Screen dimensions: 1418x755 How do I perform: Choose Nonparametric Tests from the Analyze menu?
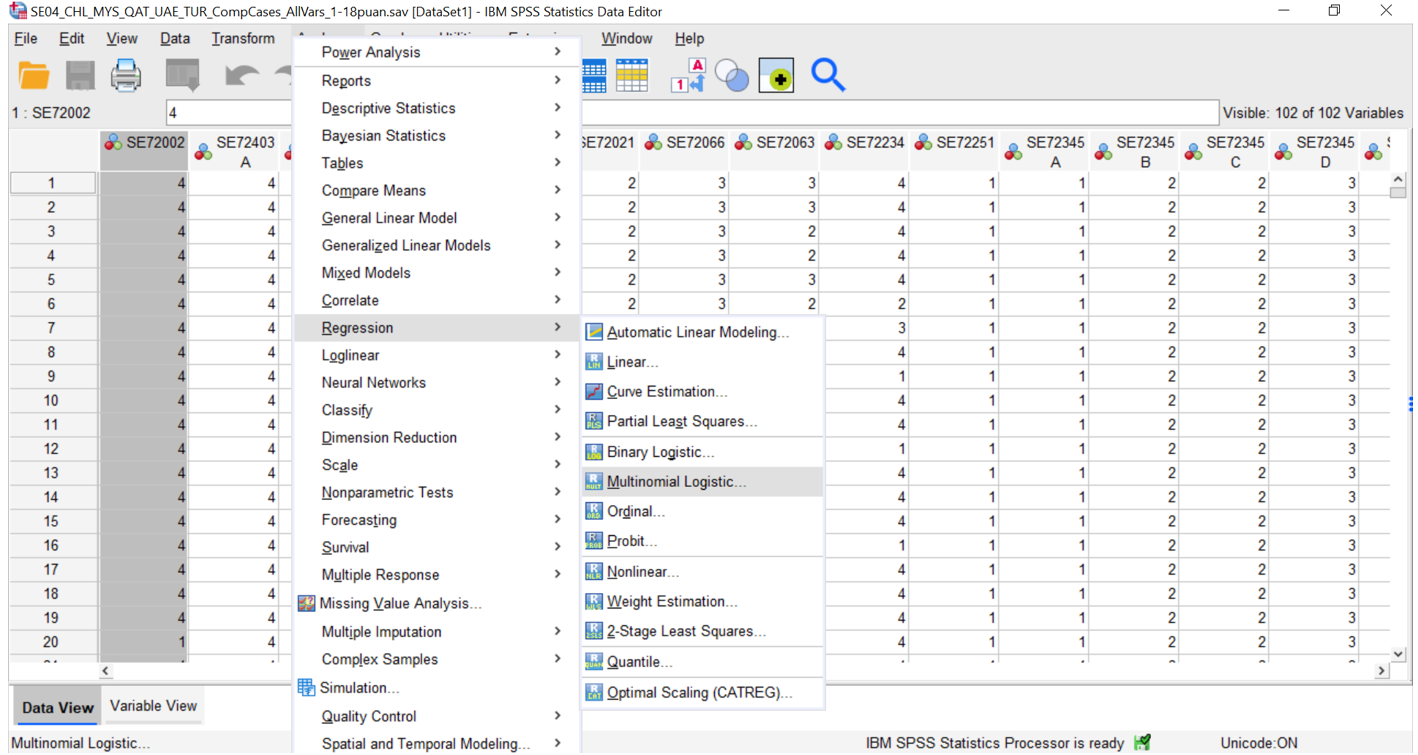click(x=437, y=492)
